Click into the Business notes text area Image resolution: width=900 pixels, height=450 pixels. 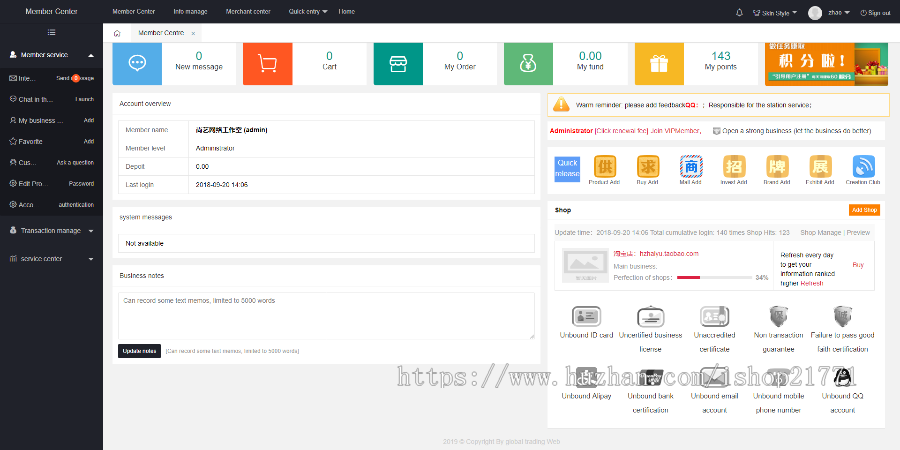point(326,315)
